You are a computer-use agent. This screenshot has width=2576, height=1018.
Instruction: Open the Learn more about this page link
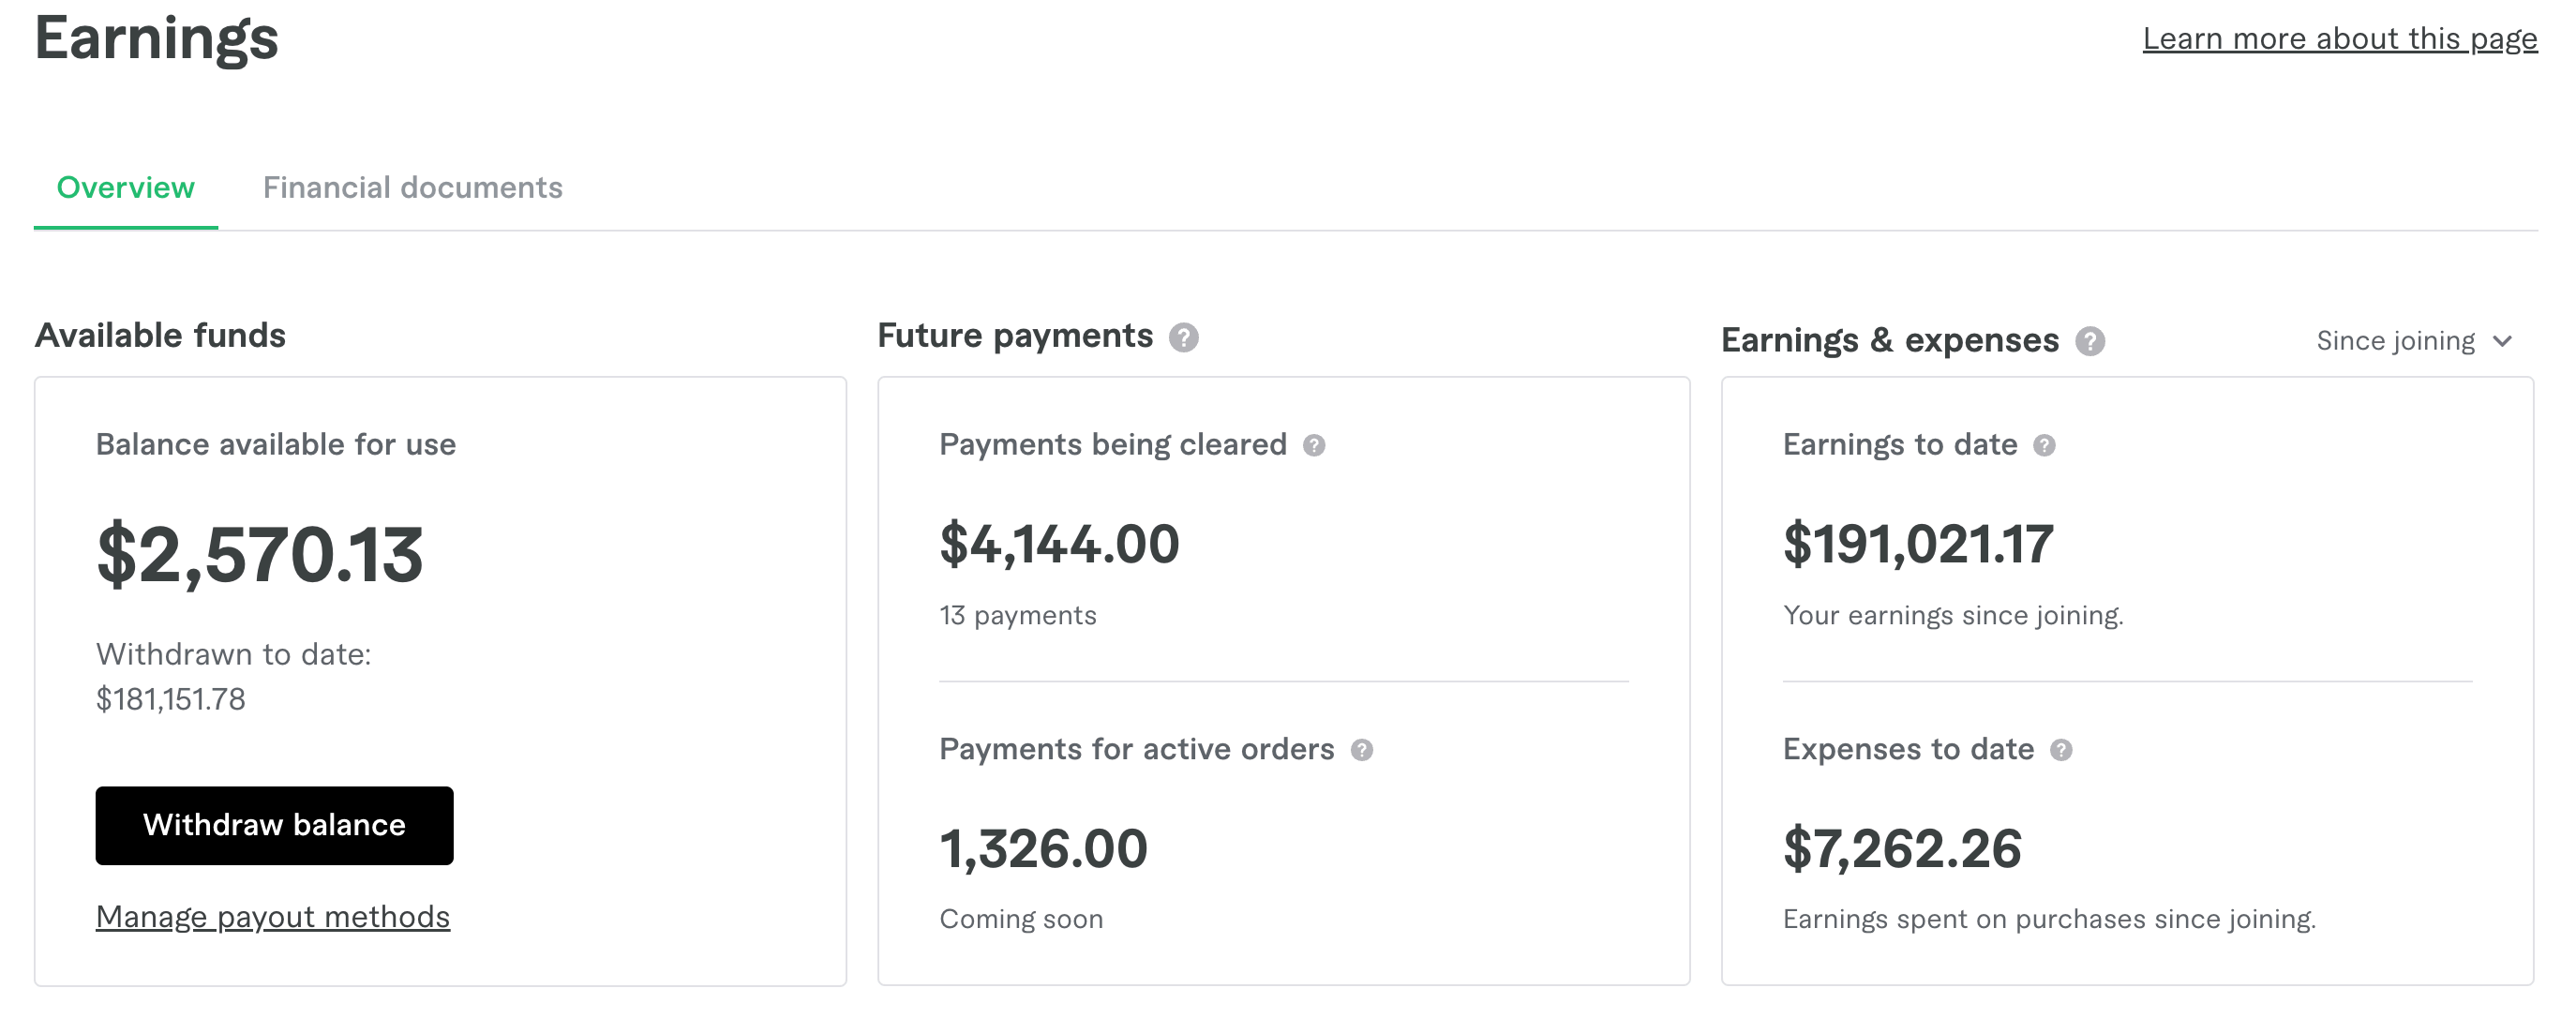pyautogui.click(x=2340, y=39)
